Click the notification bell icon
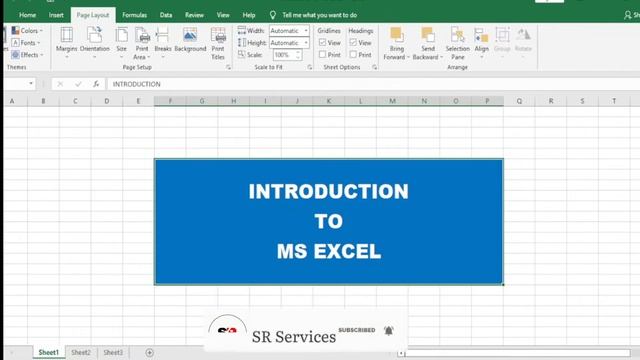 389,330
